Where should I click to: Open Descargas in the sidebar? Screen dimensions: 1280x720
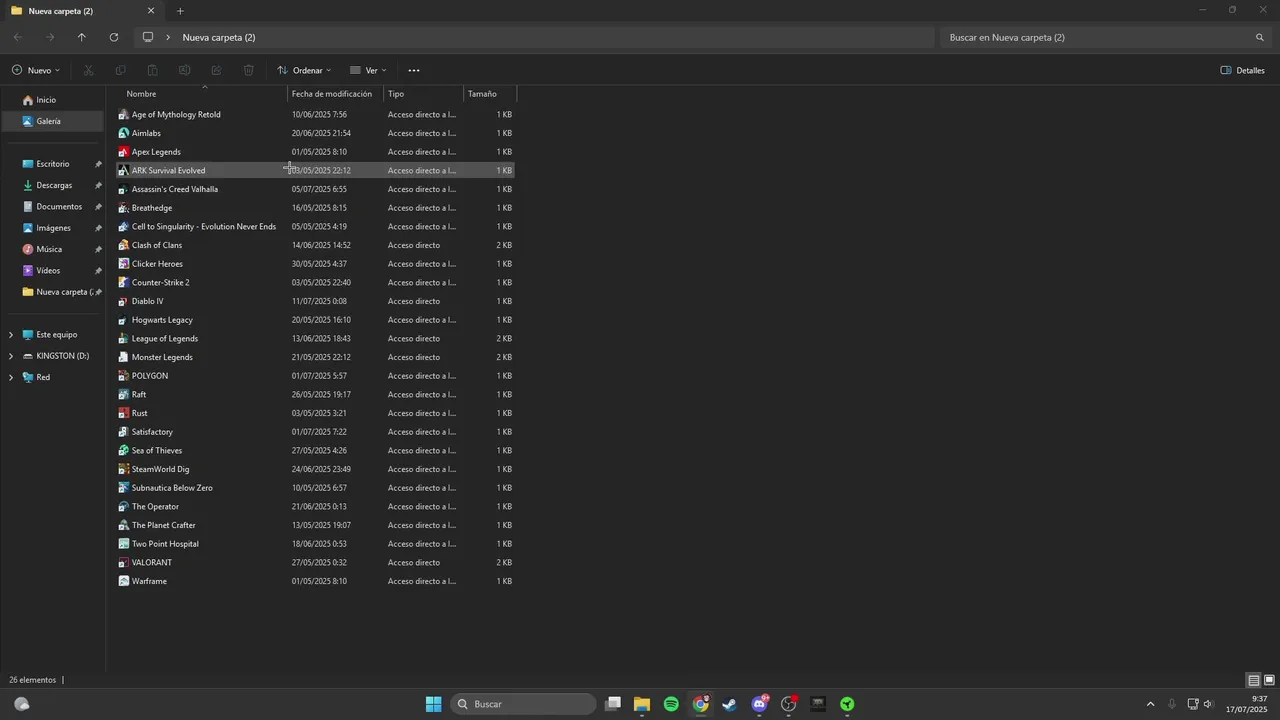pos(54,185)
